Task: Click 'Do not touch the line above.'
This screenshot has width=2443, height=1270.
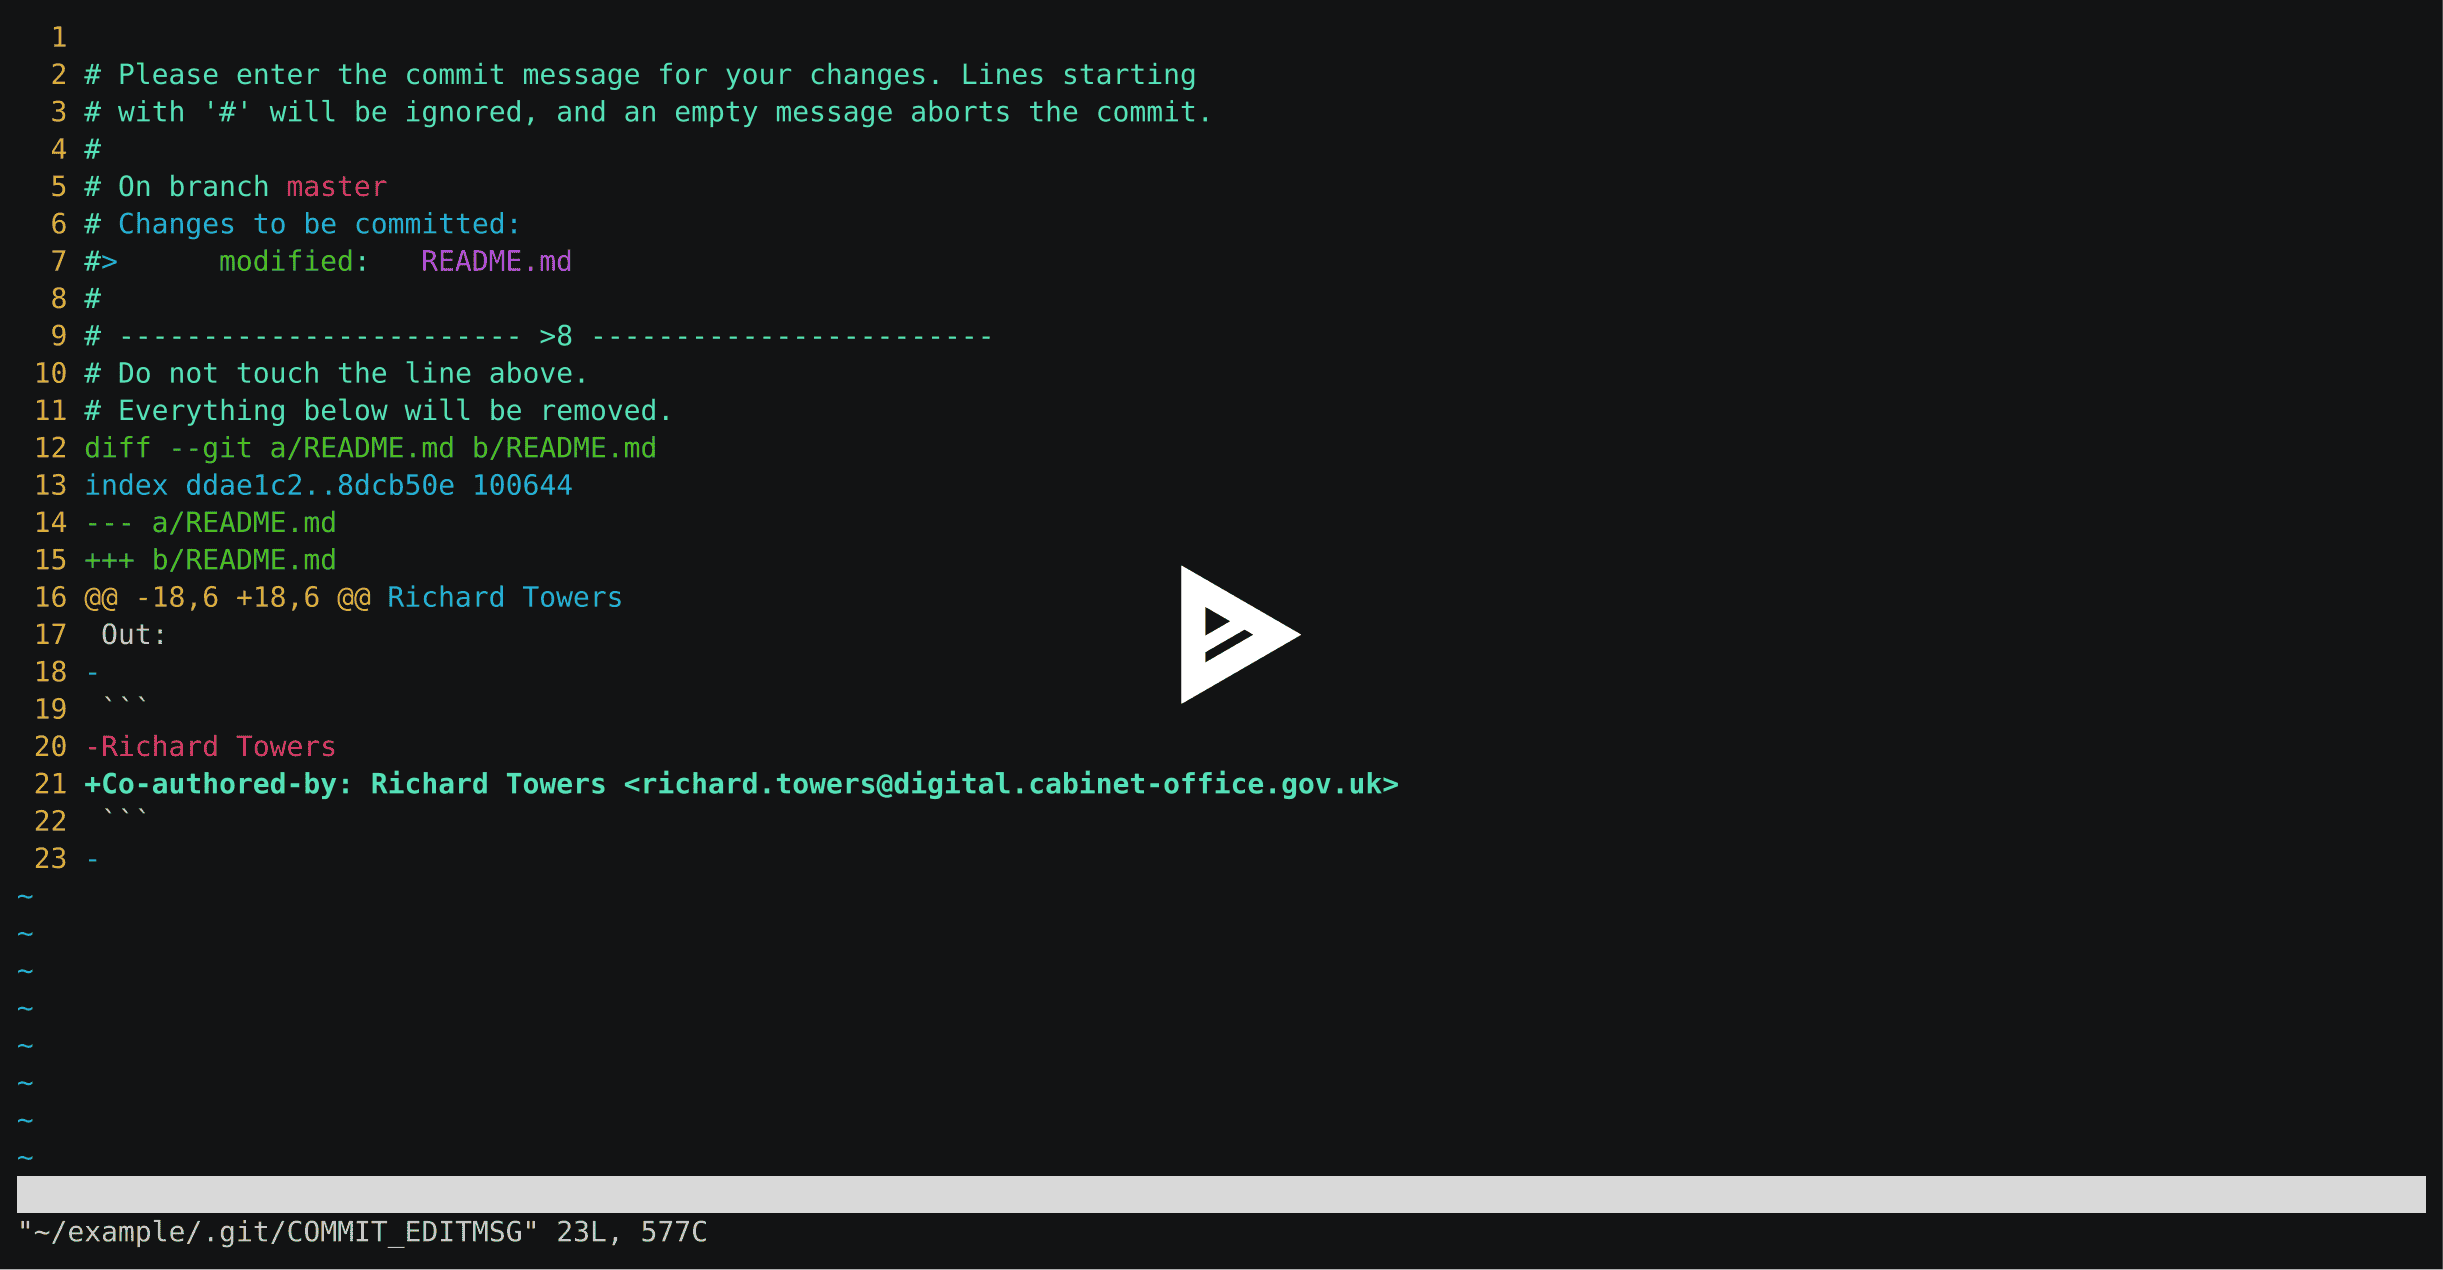Action: click(337, 373)
